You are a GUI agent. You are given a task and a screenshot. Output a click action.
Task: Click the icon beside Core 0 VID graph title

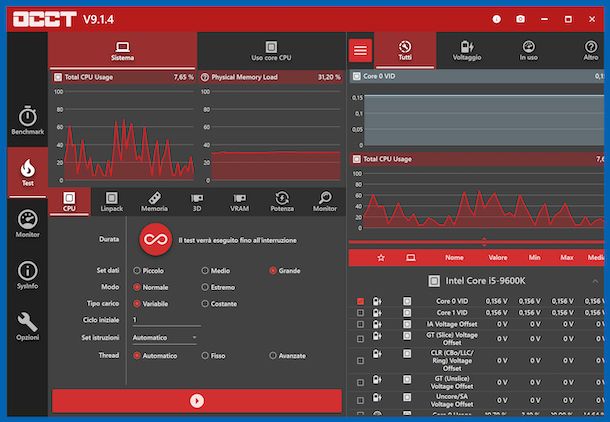coord(356,76)
